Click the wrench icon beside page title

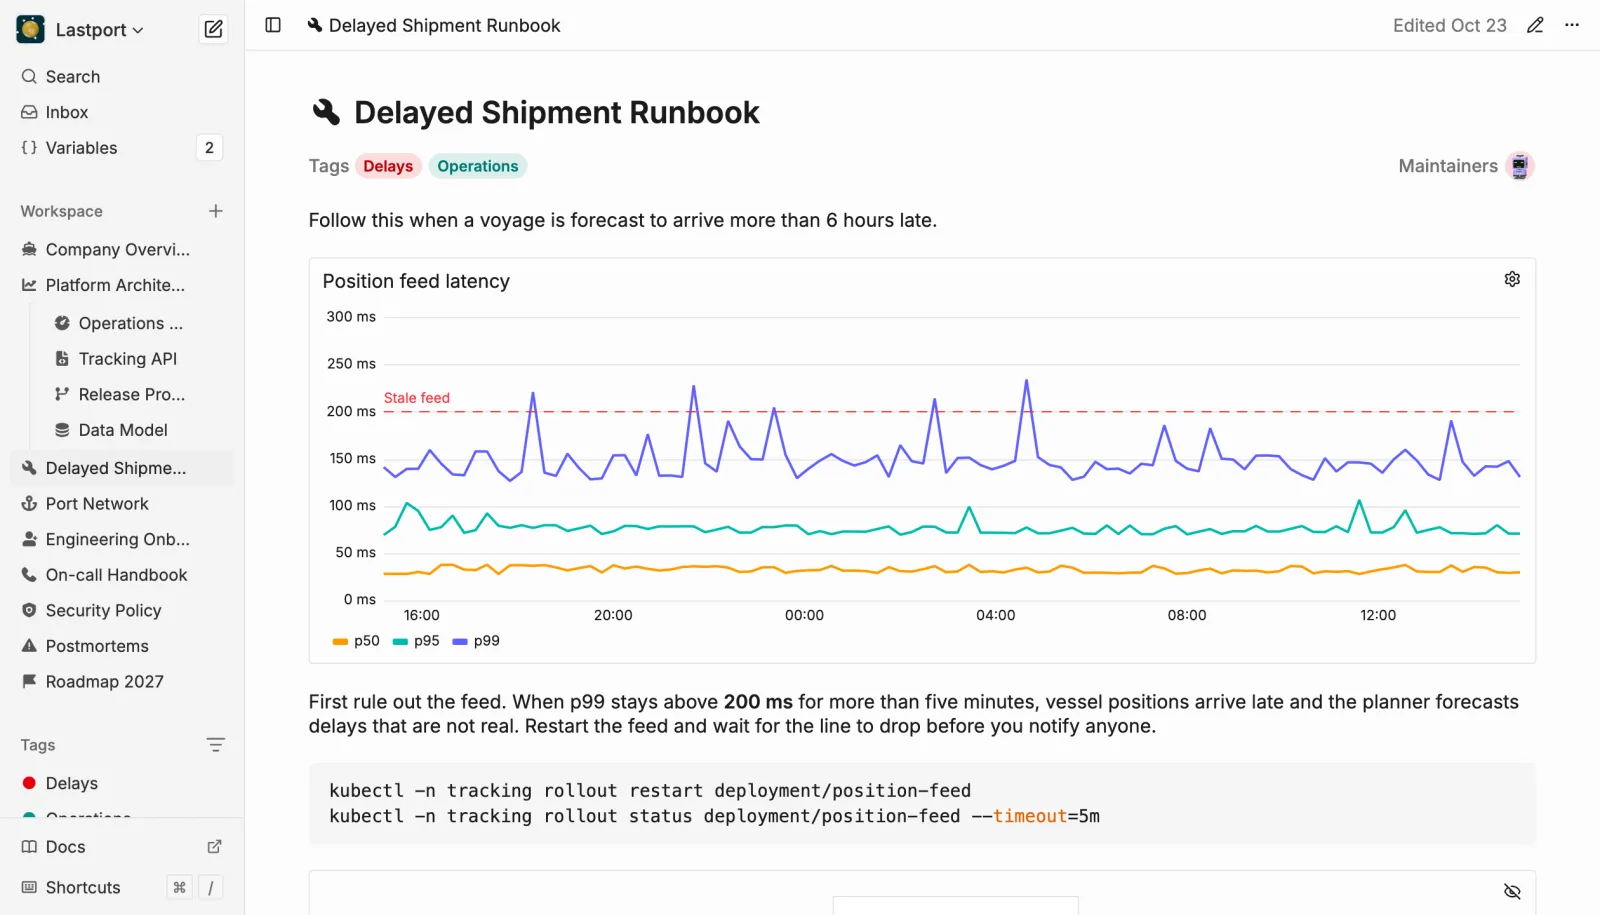[x=326, y=112]
